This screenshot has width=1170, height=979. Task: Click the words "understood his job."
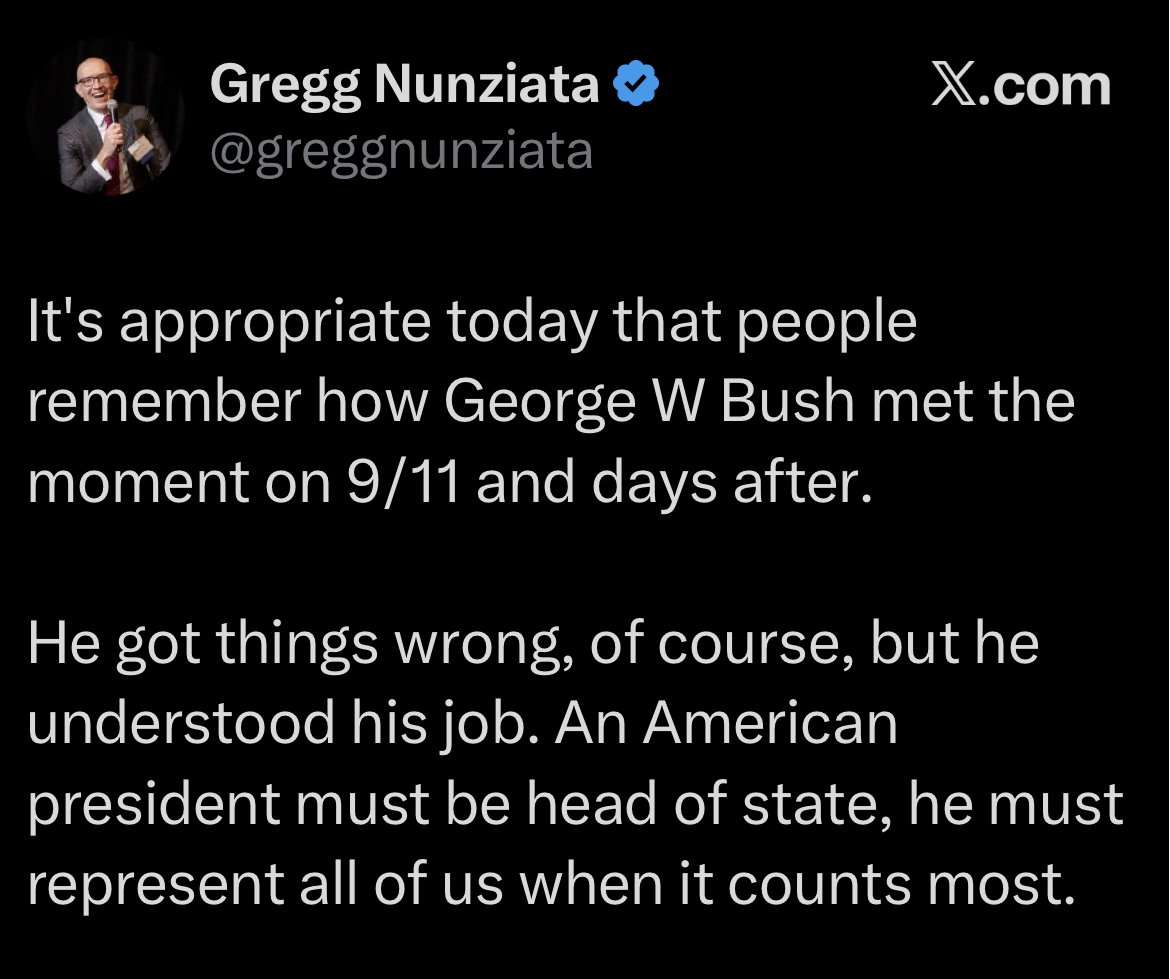pyautogui.click(x=283, y=723)
